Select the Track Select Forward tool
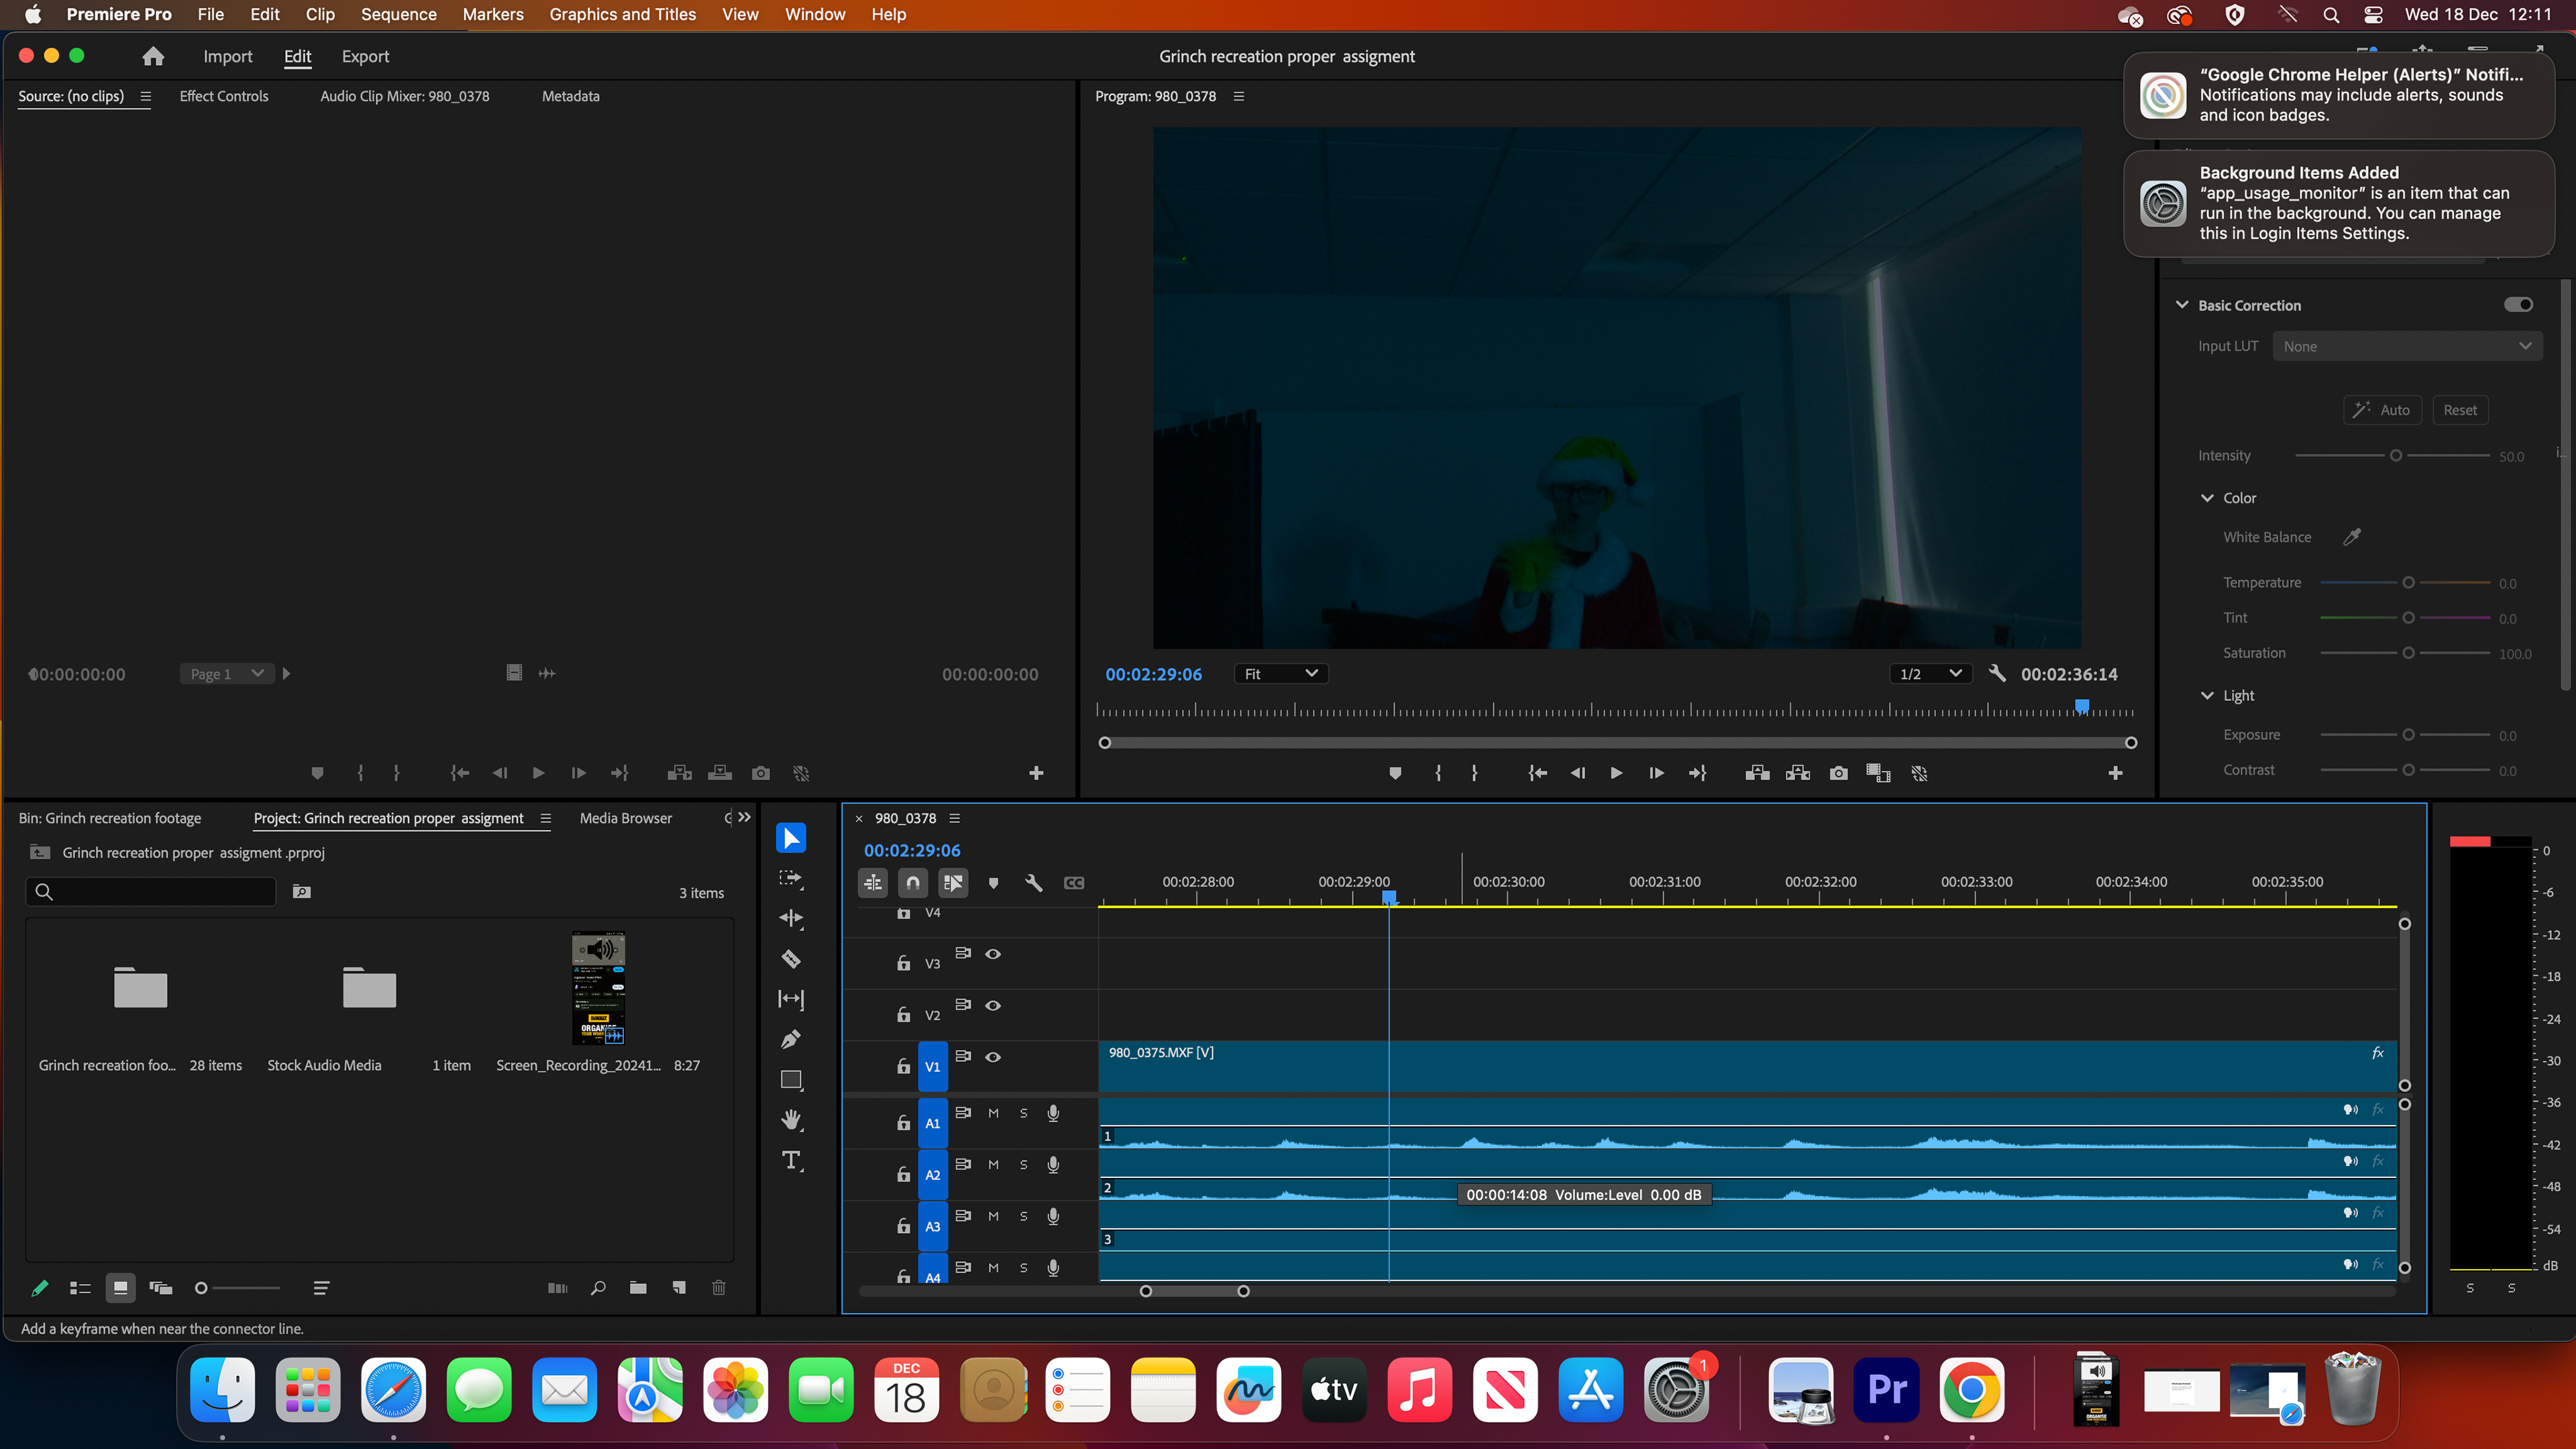 [790, 878]
